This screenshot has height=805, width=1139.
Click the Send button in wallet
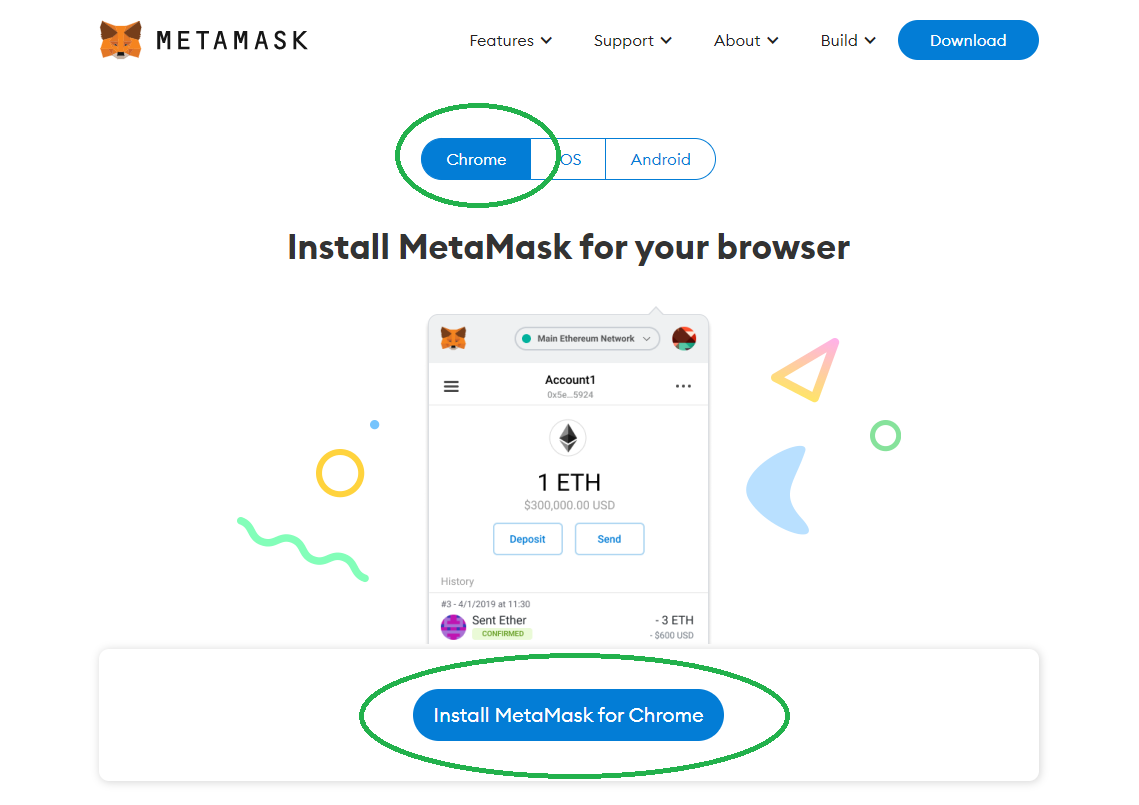[x=609, y=539]
